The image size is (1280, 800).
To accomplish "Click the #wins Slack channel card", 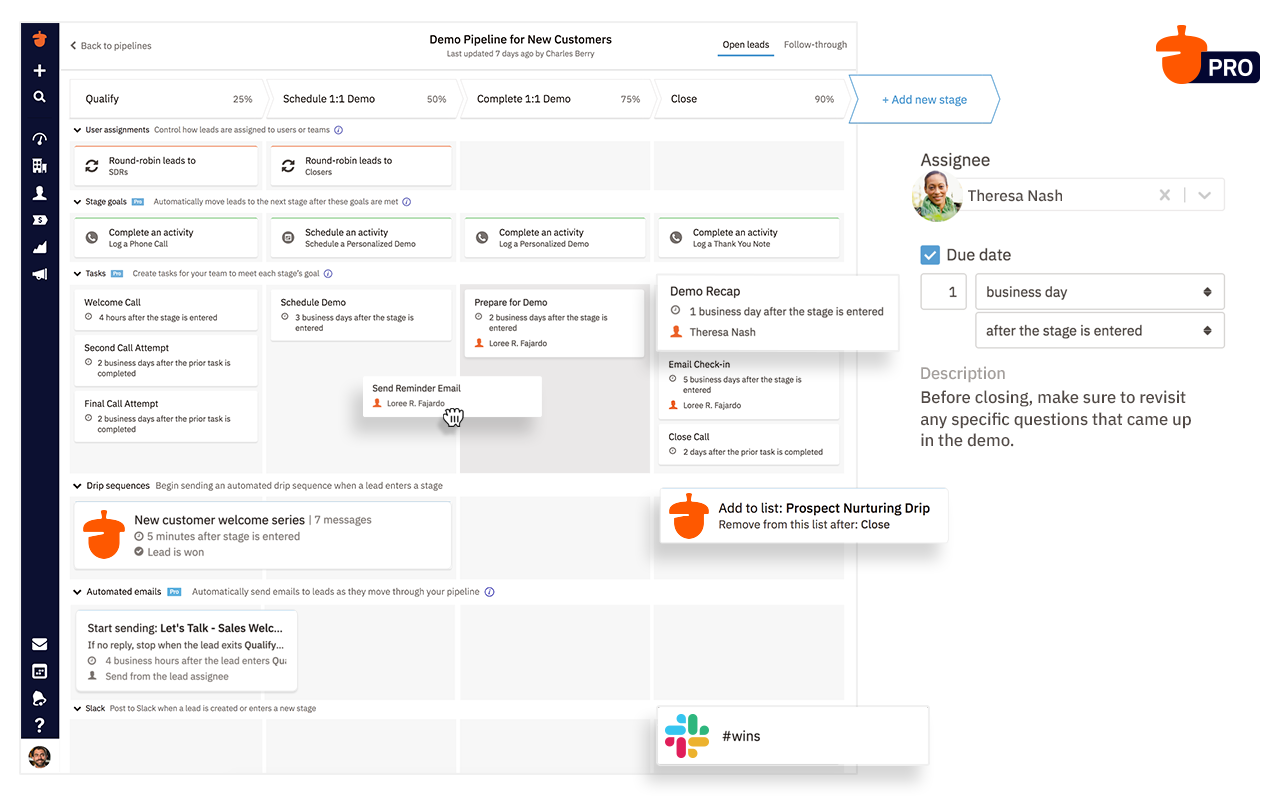I will [792, 736].
